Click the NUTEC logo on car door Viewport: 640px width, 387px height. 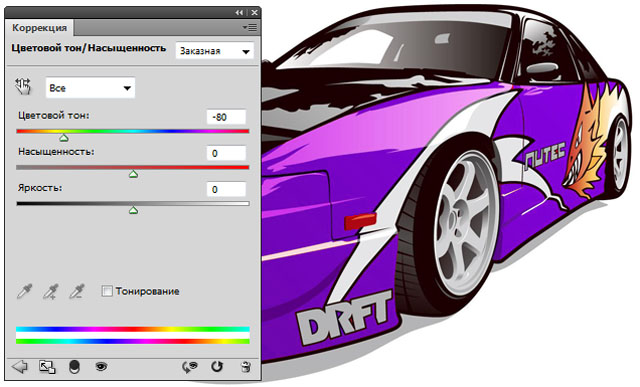544,156
